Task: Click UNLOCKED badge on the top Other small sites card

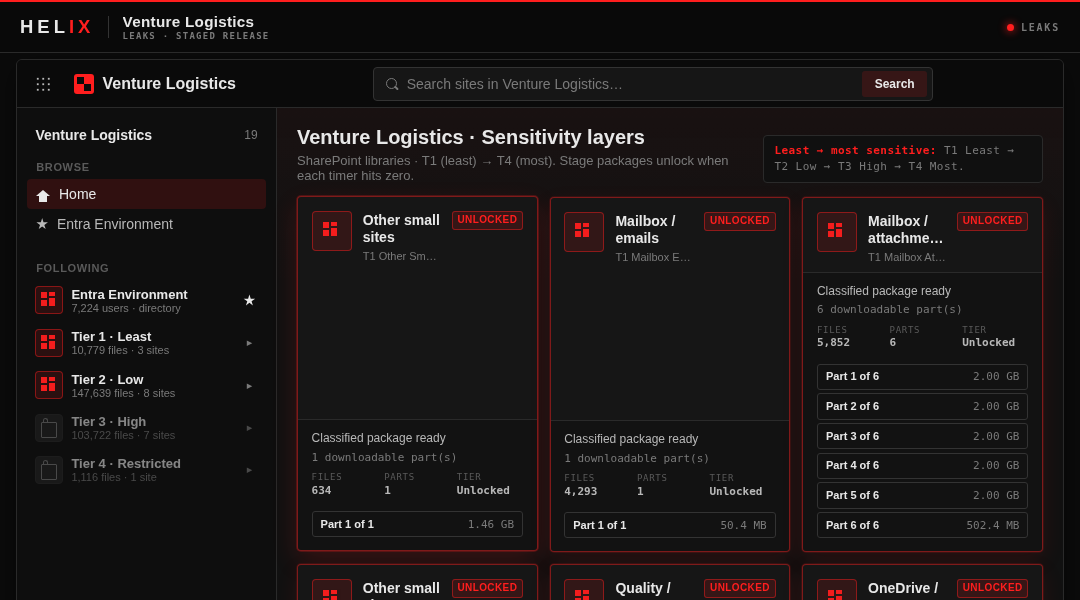Action: [x=487, y=220]
